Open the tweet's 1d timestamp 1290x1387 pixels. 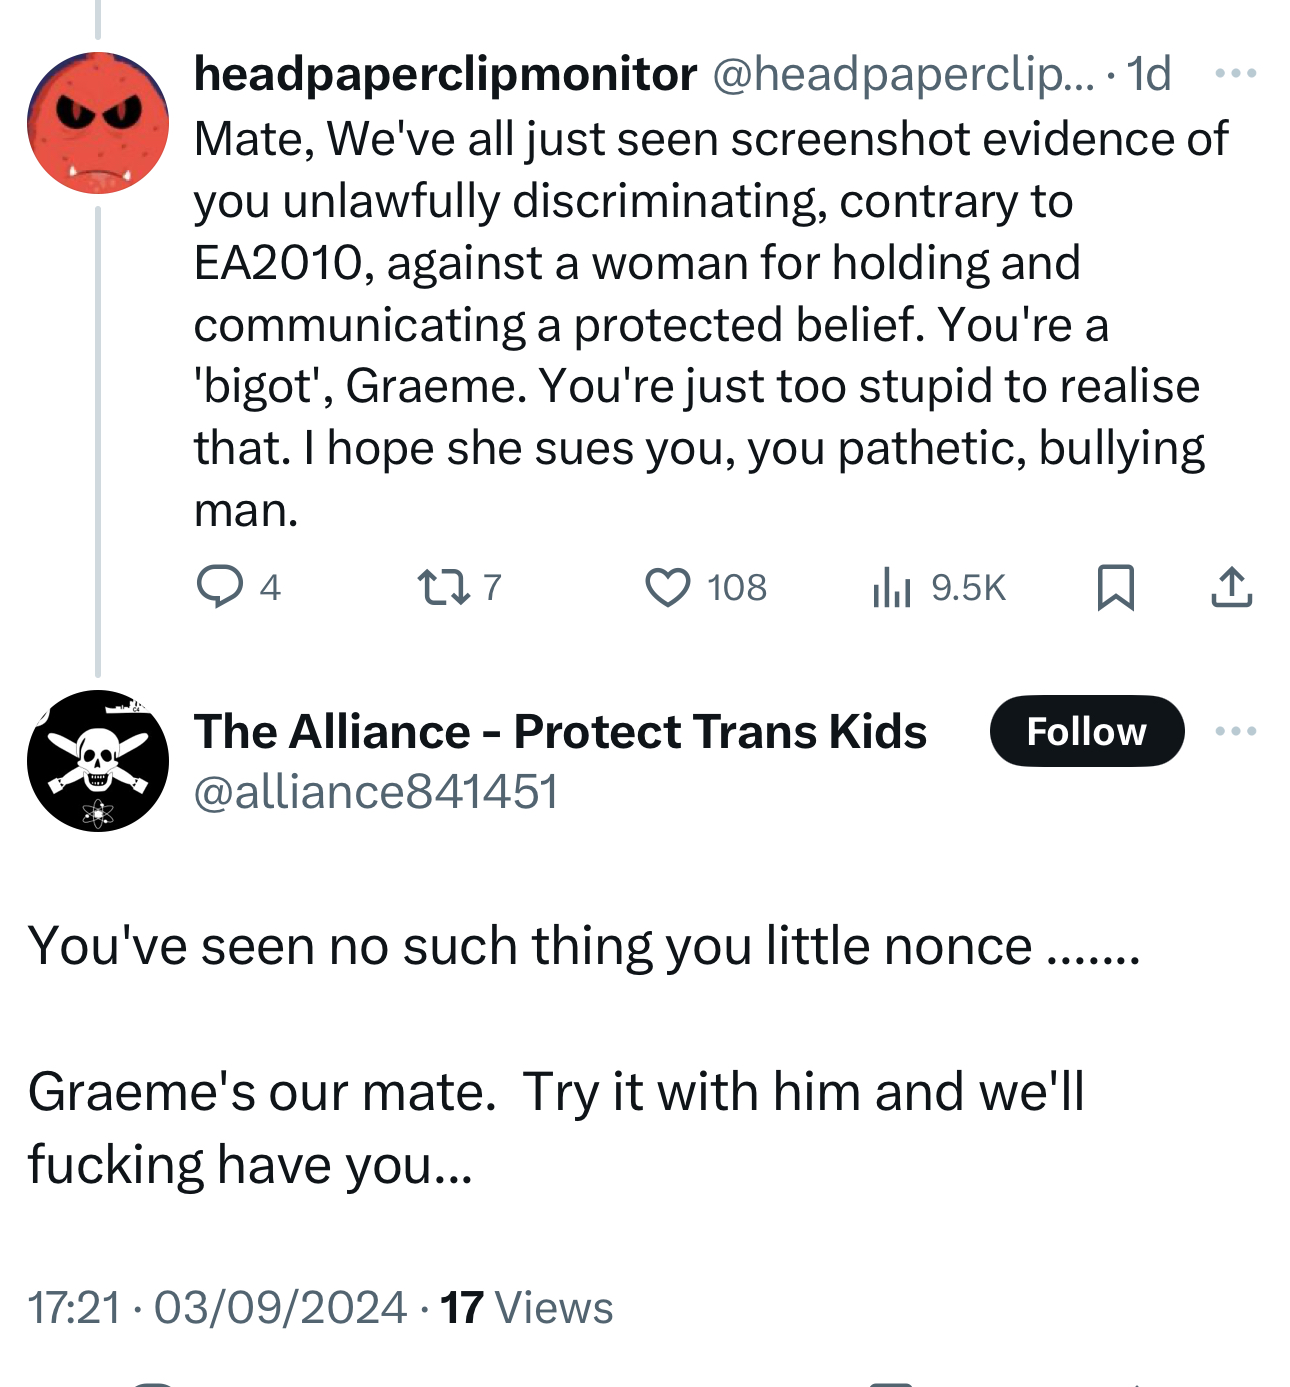pos(1149,74)
